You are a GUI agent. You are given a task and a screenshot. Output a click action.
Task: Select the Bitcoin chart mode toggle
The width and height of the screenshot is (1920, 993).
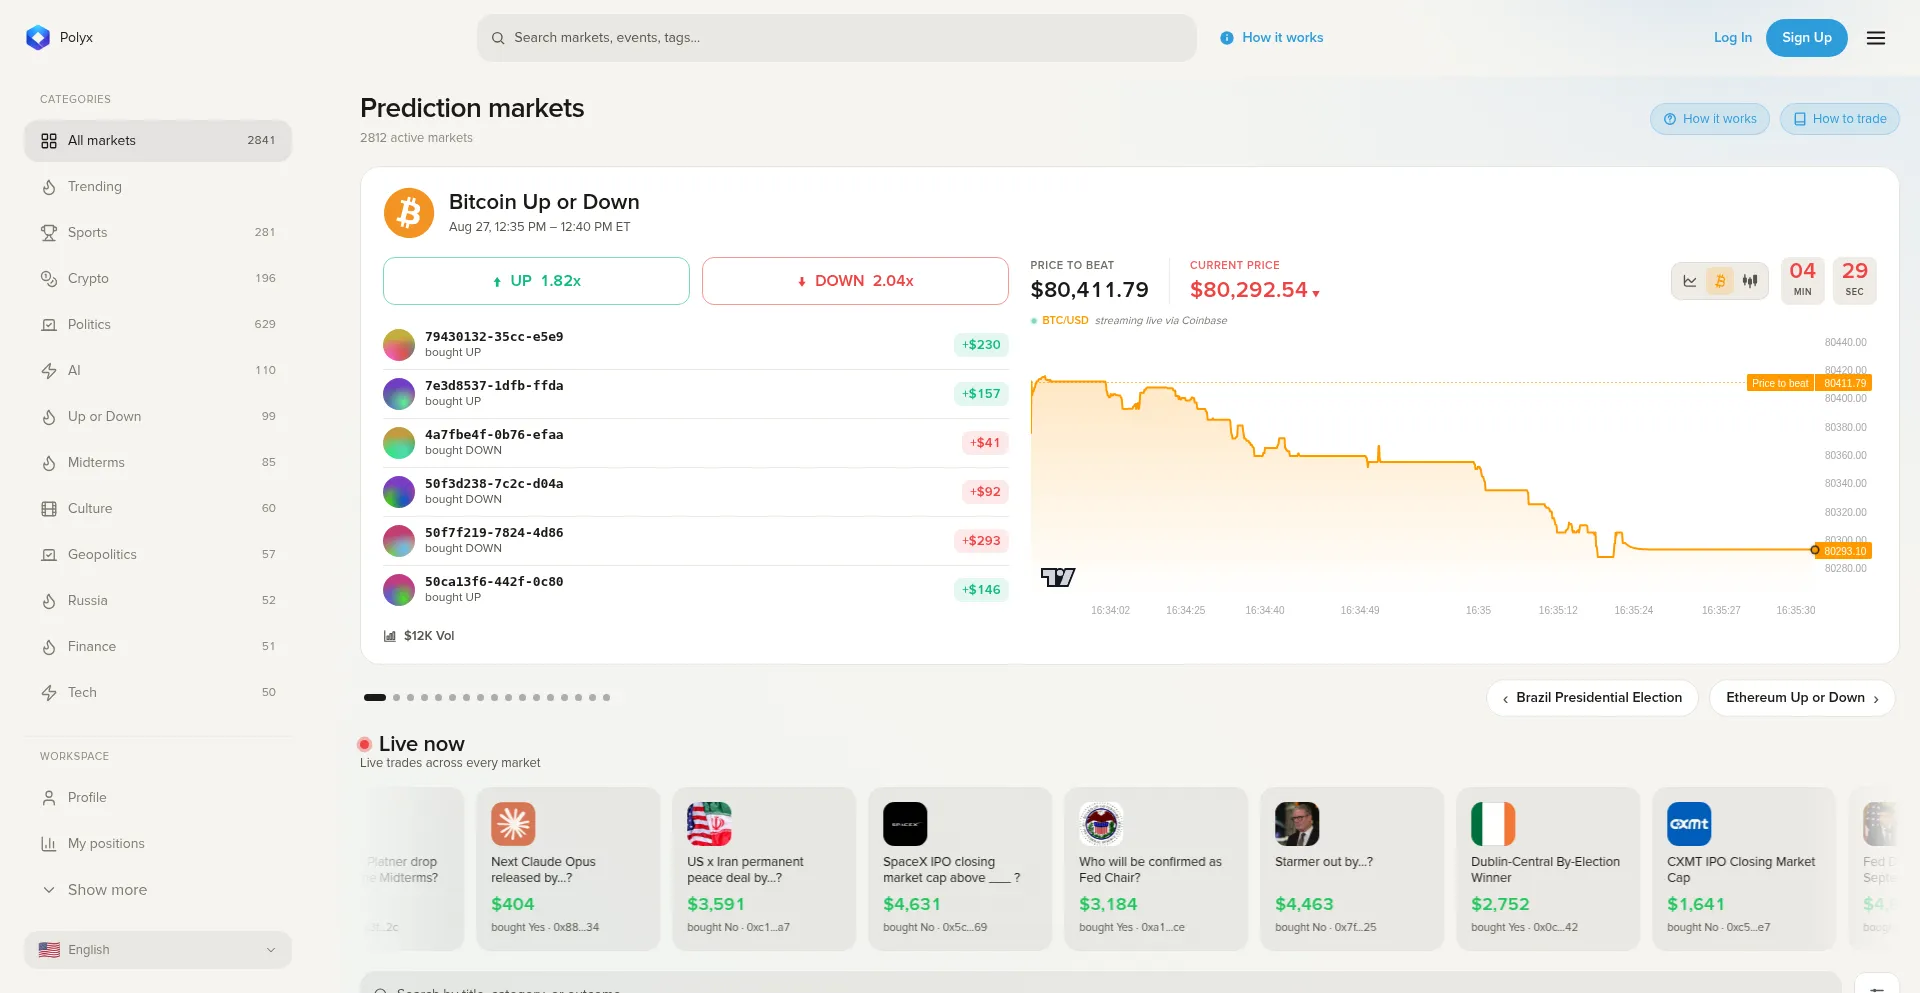coord(1720,281)
